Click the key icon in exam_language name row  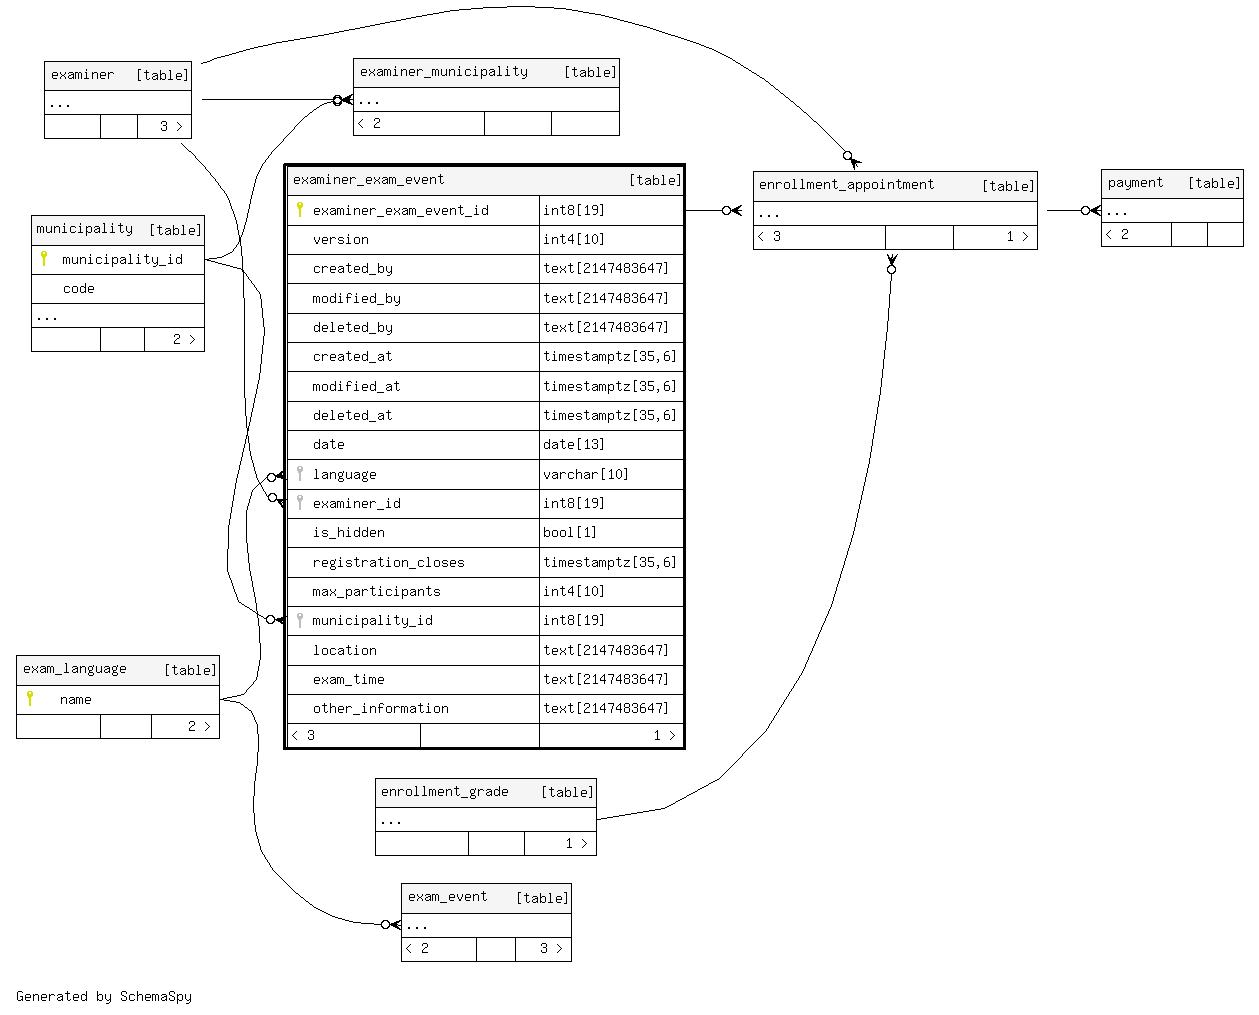pyautogui.click(x=30, y=699)
